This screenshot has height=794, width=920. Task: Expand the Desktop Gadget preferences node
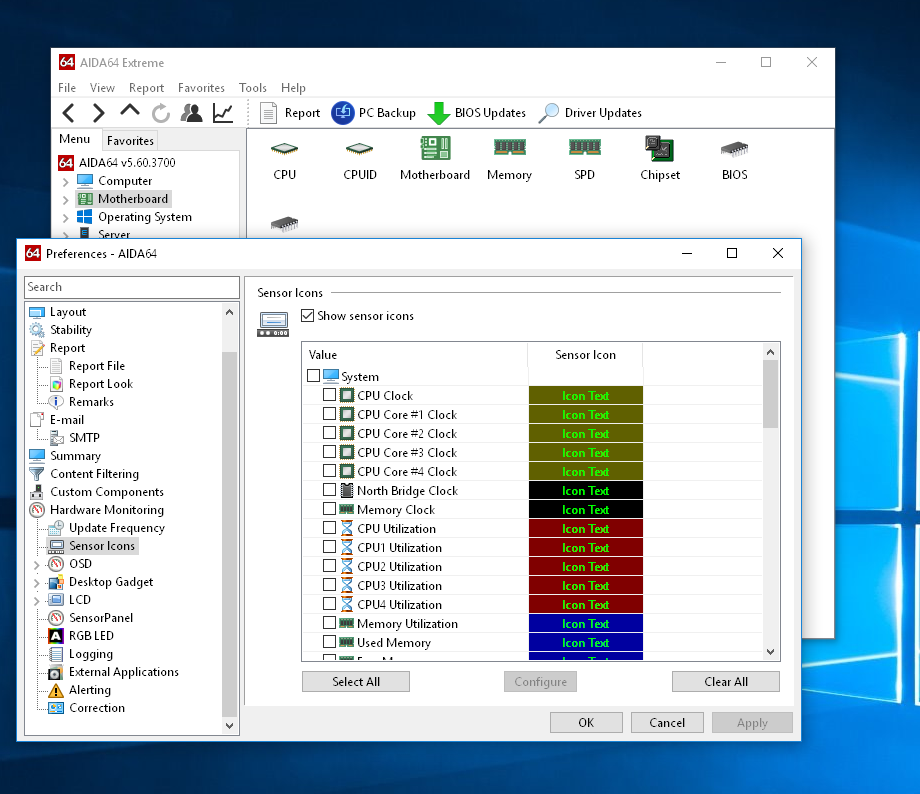pyautogui.click(x=36, y=583)
